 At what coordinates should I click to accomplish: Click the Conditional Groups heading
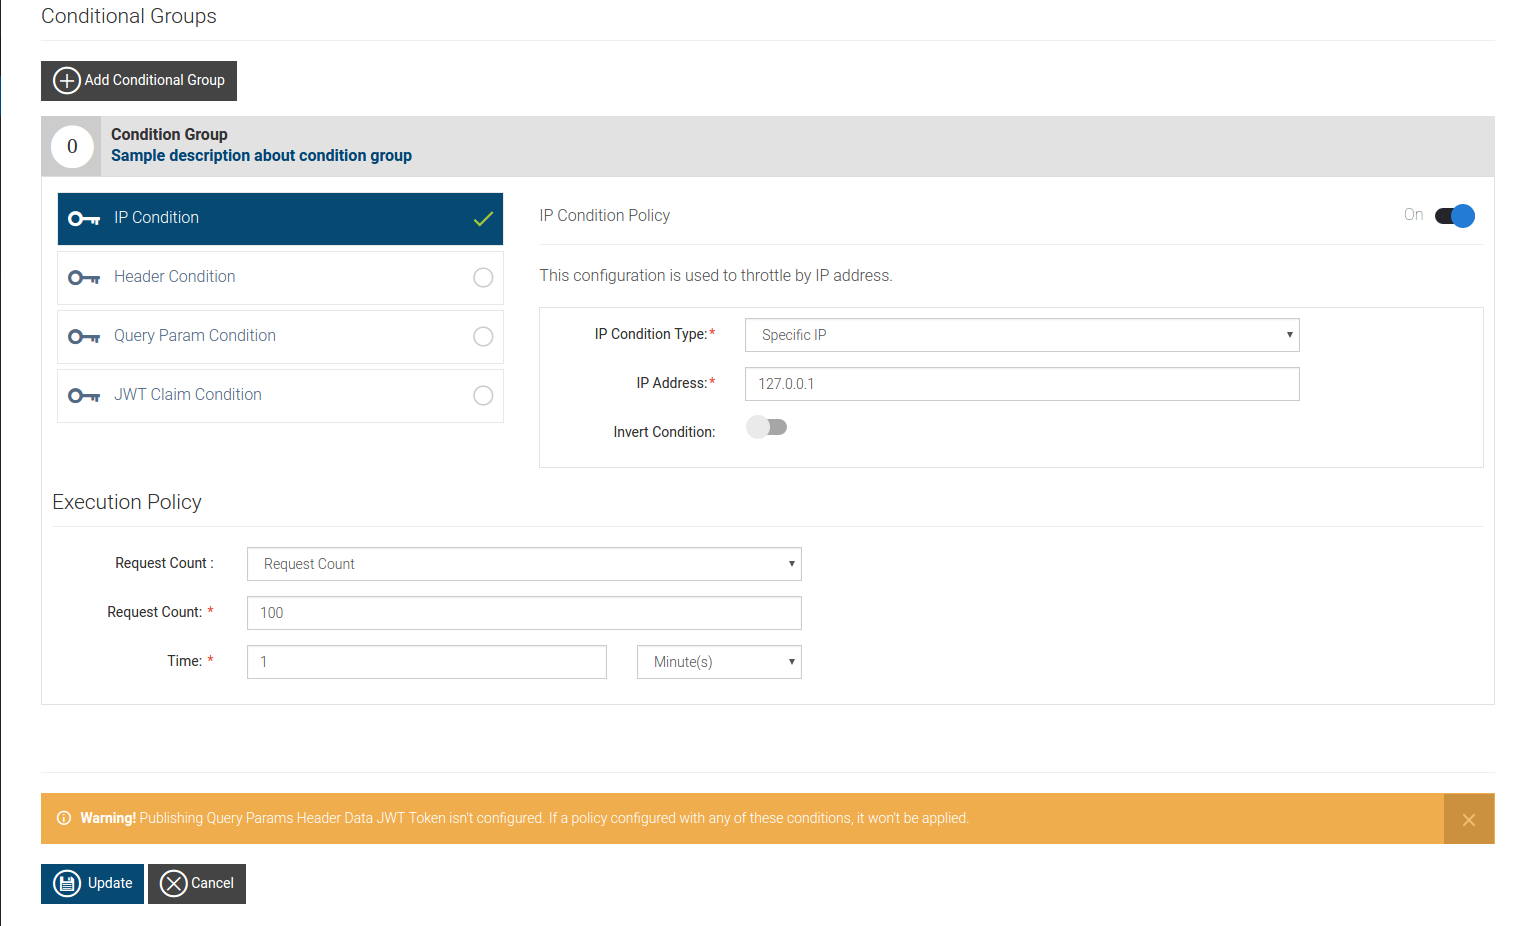pos(129,16)
